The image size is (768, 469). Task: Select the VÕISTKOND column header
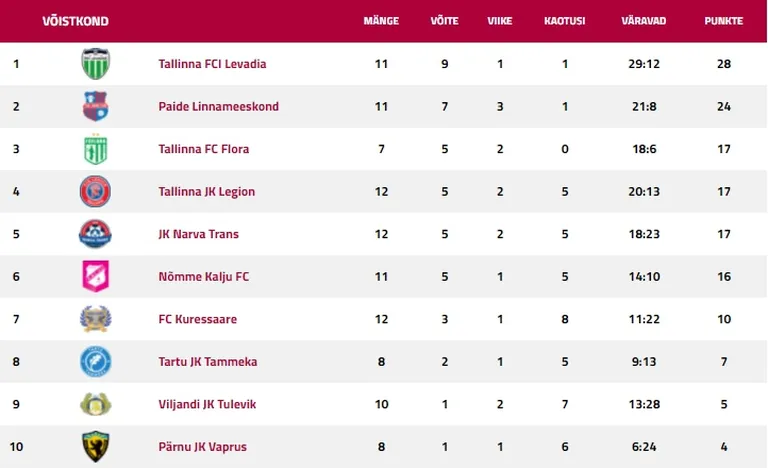[x=75, y=21]
